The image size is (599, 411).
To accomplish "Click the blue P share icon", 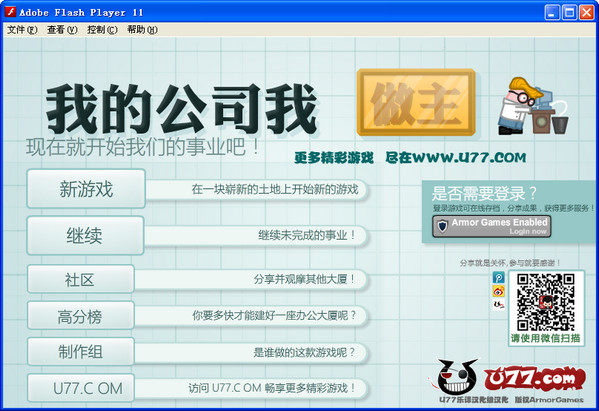I will point(499,277).
